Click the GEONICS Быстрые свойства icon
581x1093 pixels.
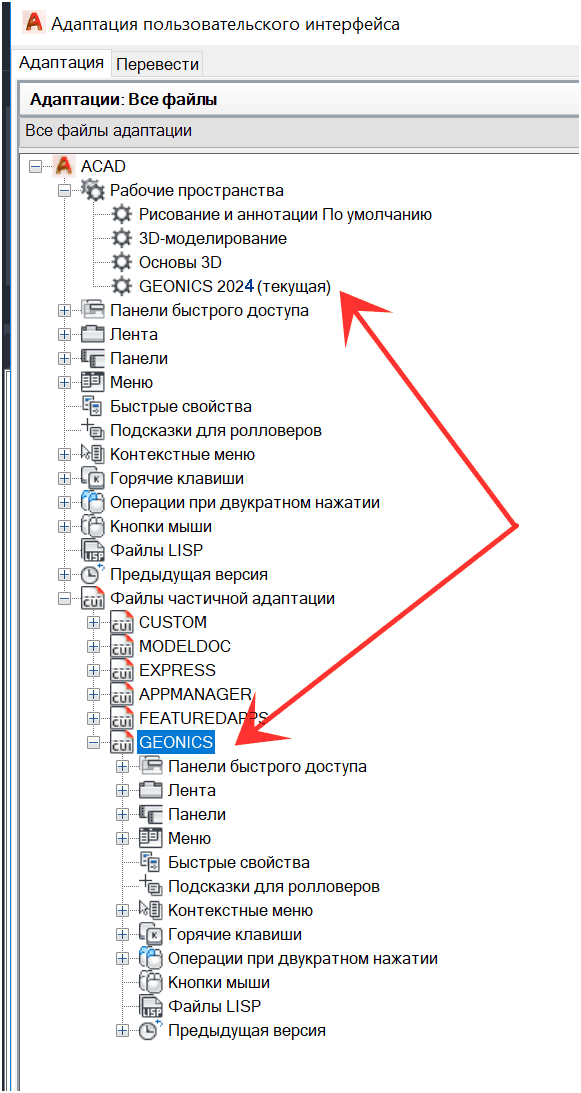151,862
